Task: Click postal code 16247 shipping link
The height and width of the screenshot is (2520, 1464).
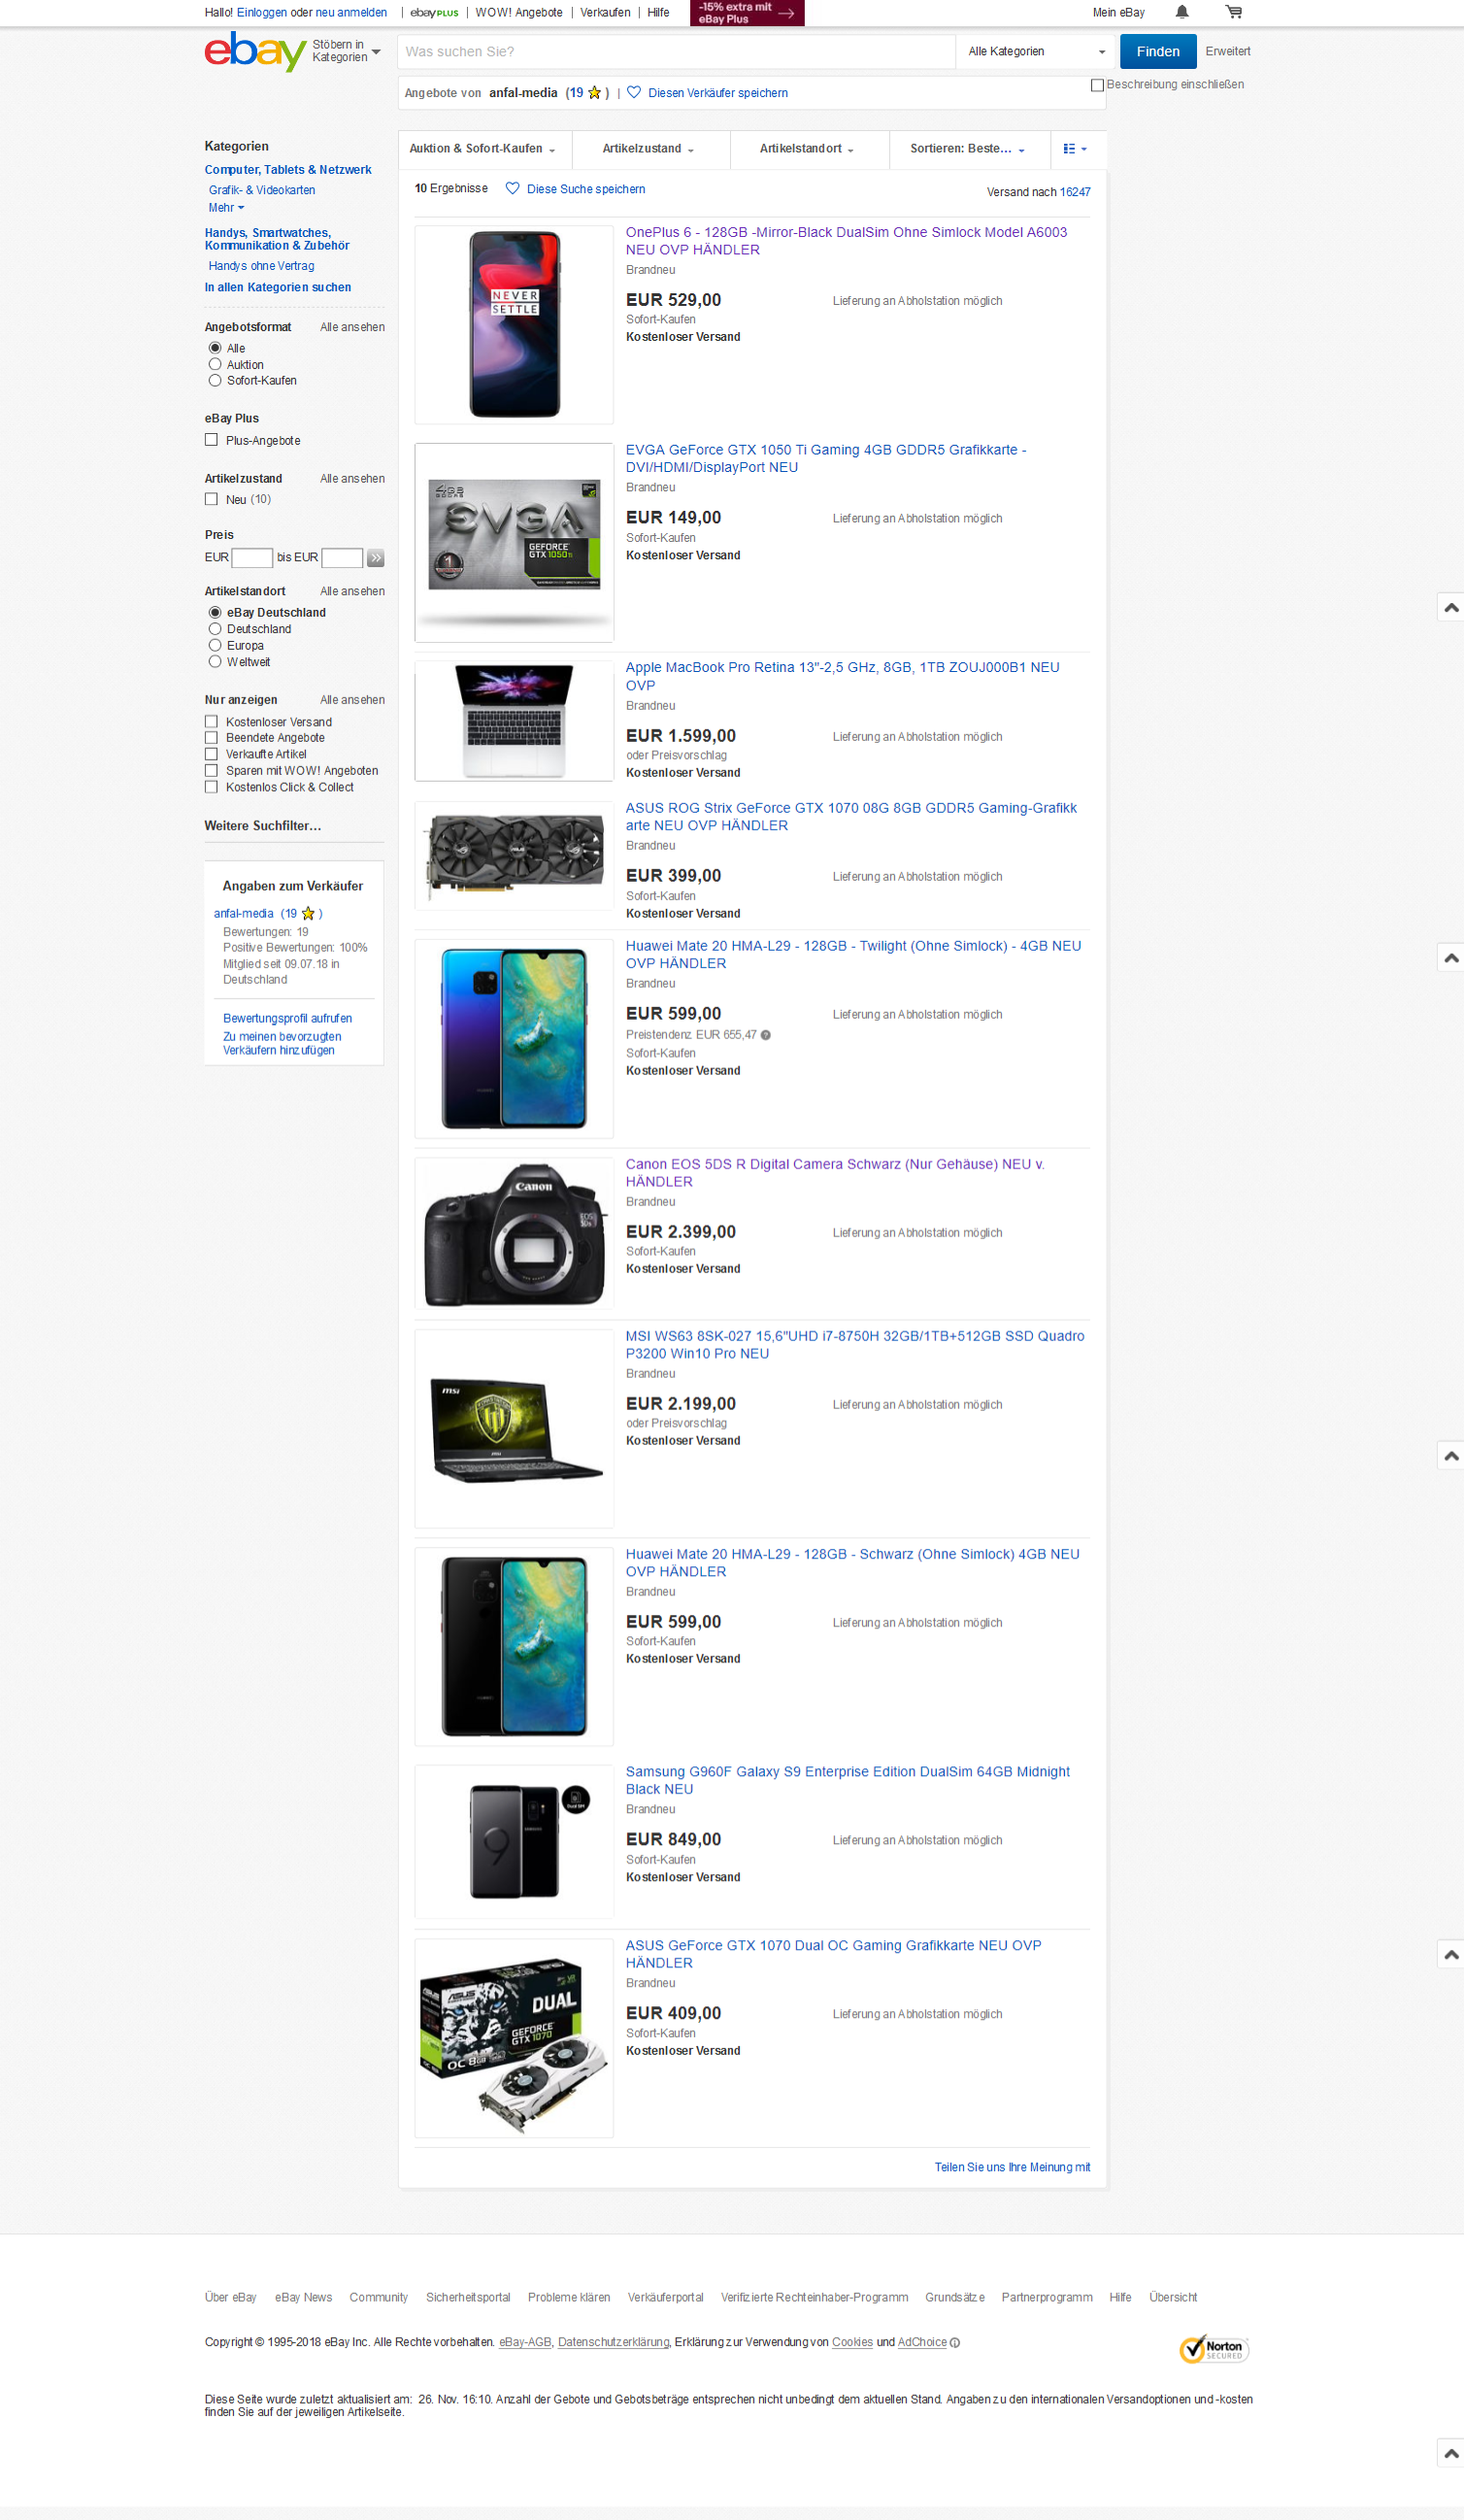Action: tap(1075, 192)
